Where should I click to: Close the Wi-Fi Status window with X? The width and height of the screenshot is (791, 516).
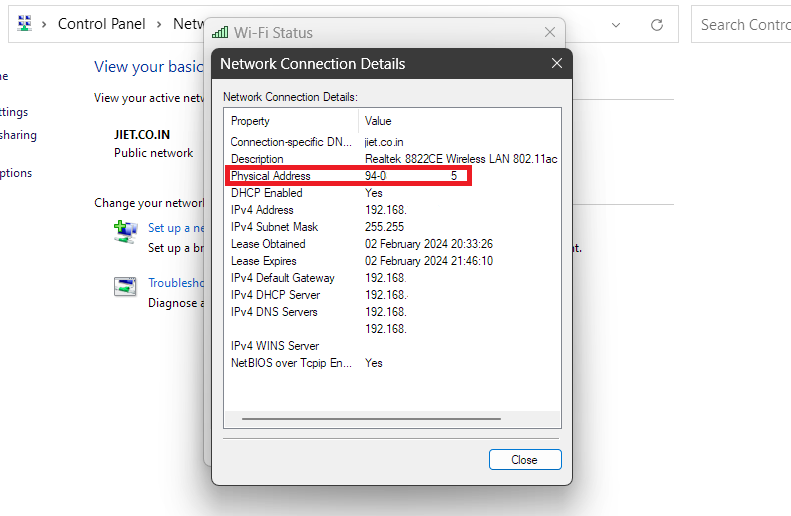(549, 33)
